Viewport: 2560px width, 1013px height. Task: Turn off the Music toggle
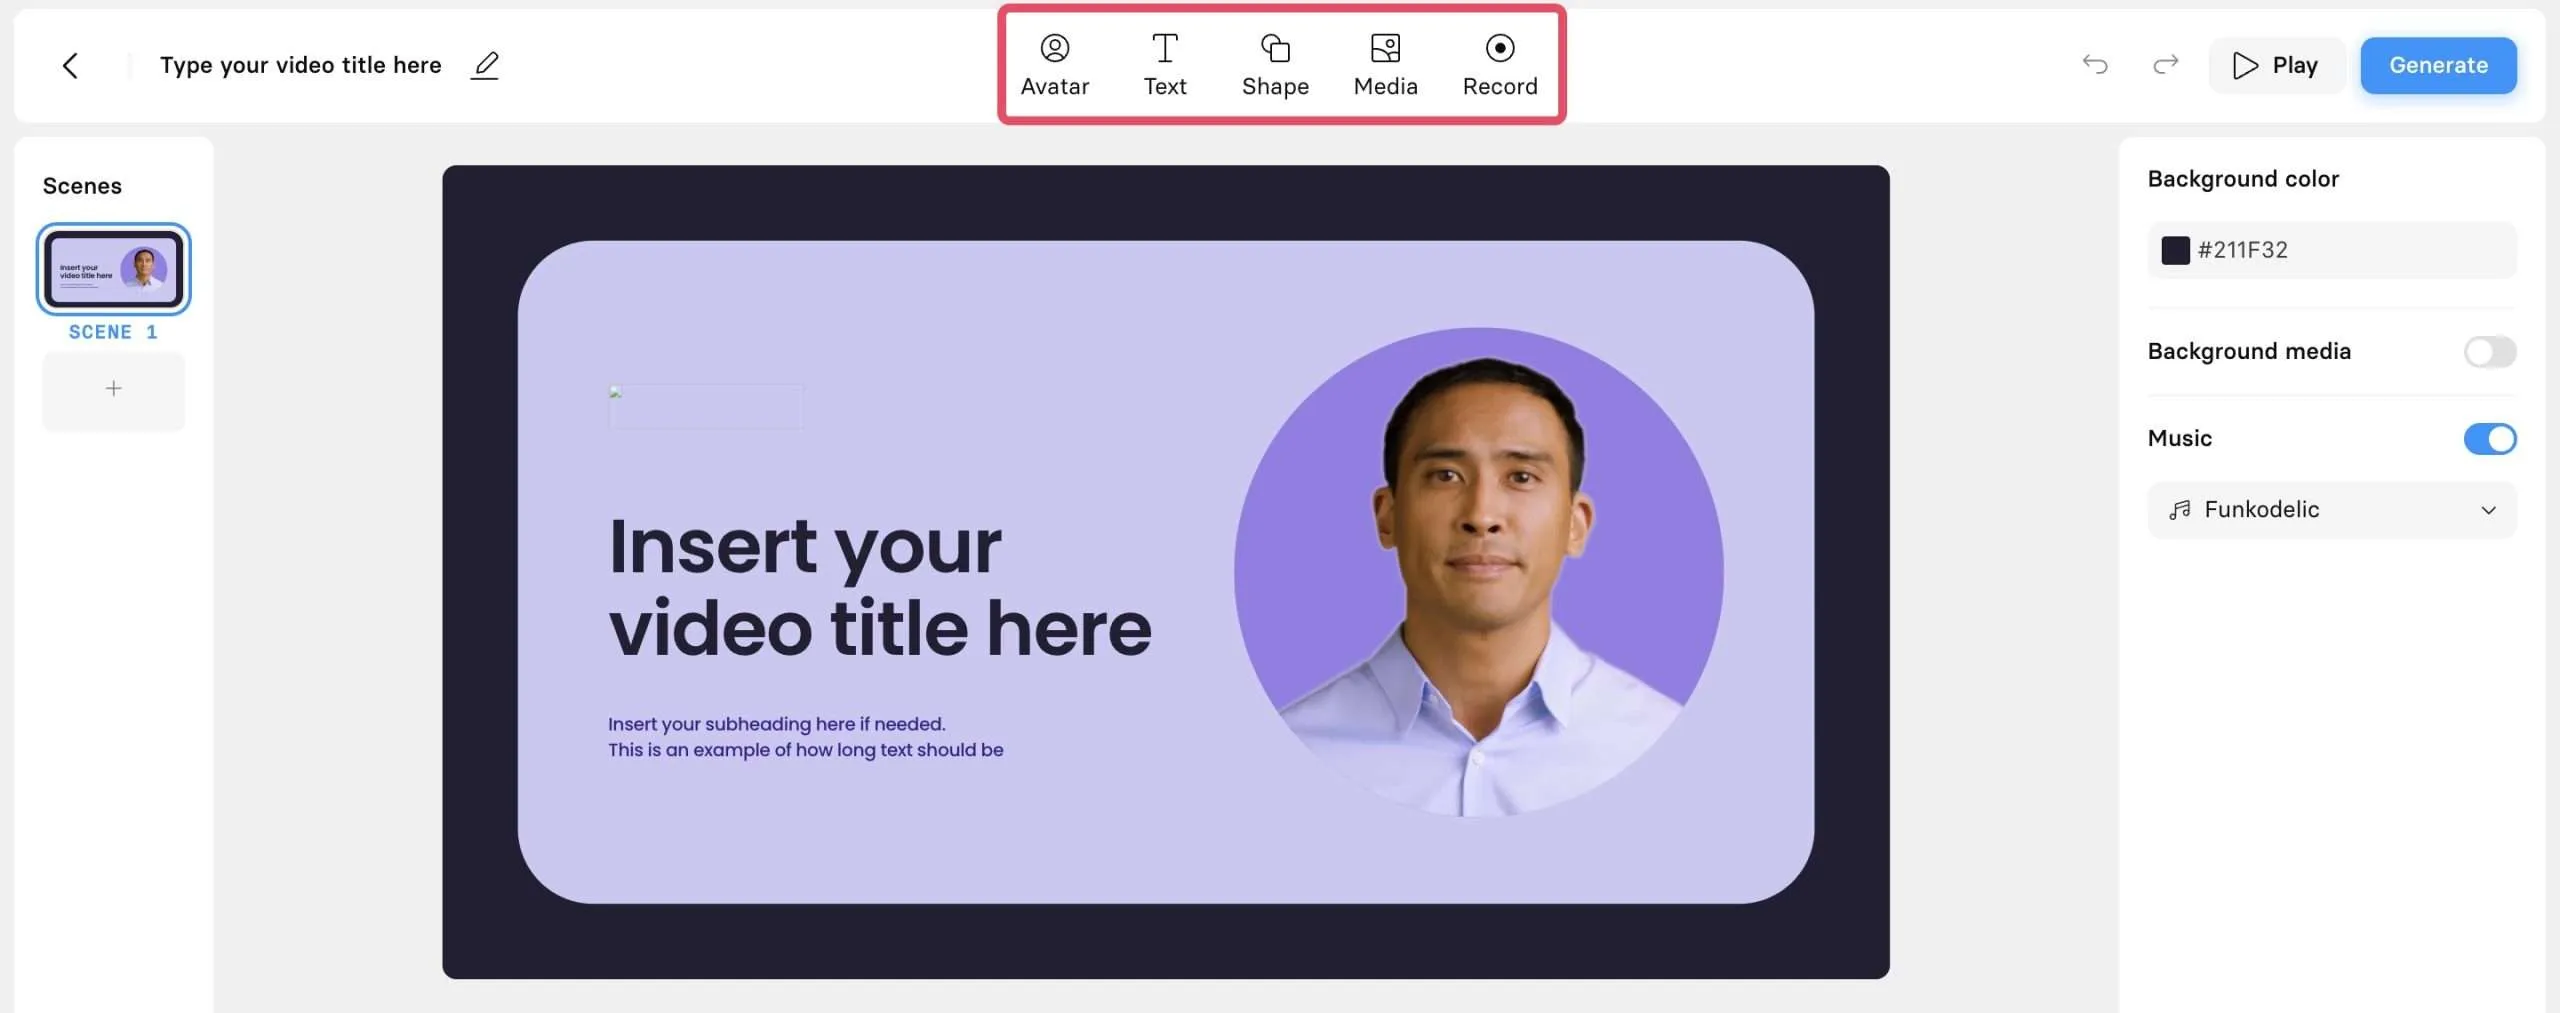2489,438
